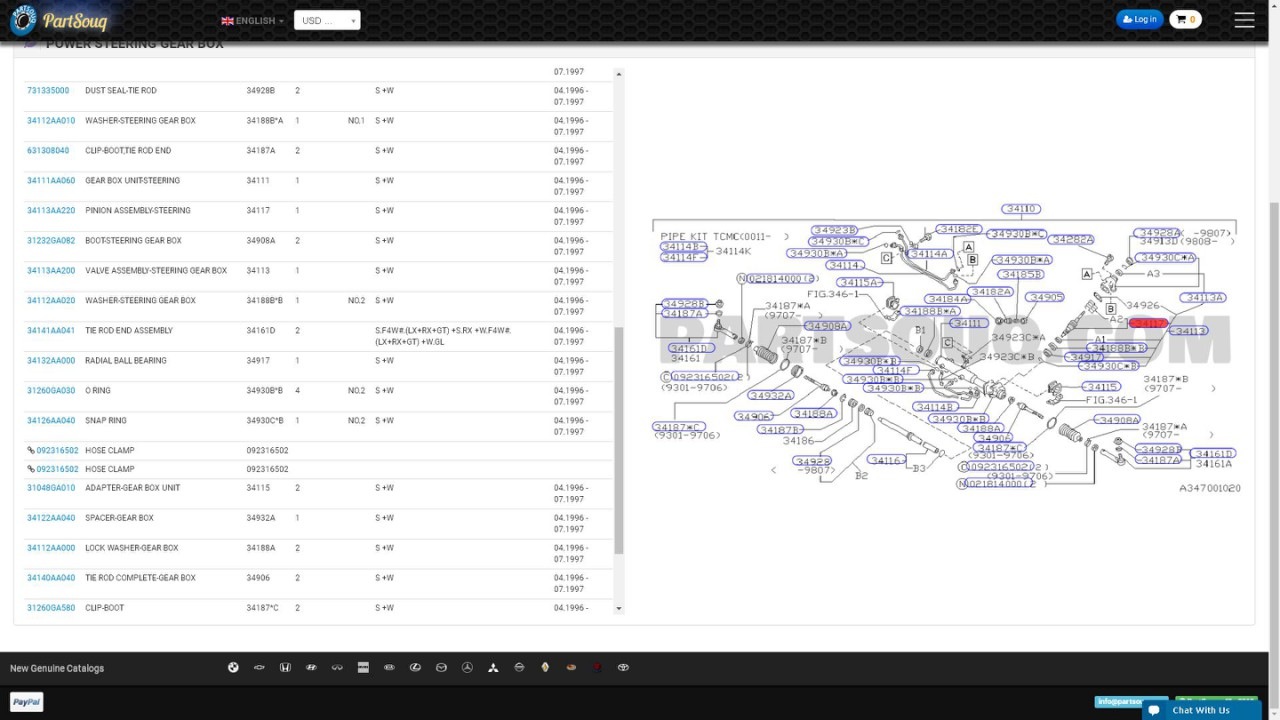Open the Toyota catalog logo
1280x720 pixels.
(x=623, y=667)
